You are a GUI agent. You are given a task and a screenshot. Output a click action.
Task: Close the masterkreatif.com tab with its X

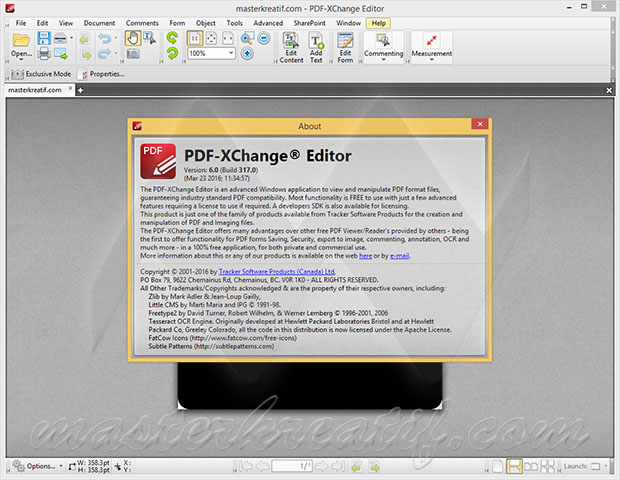[70, 88]
